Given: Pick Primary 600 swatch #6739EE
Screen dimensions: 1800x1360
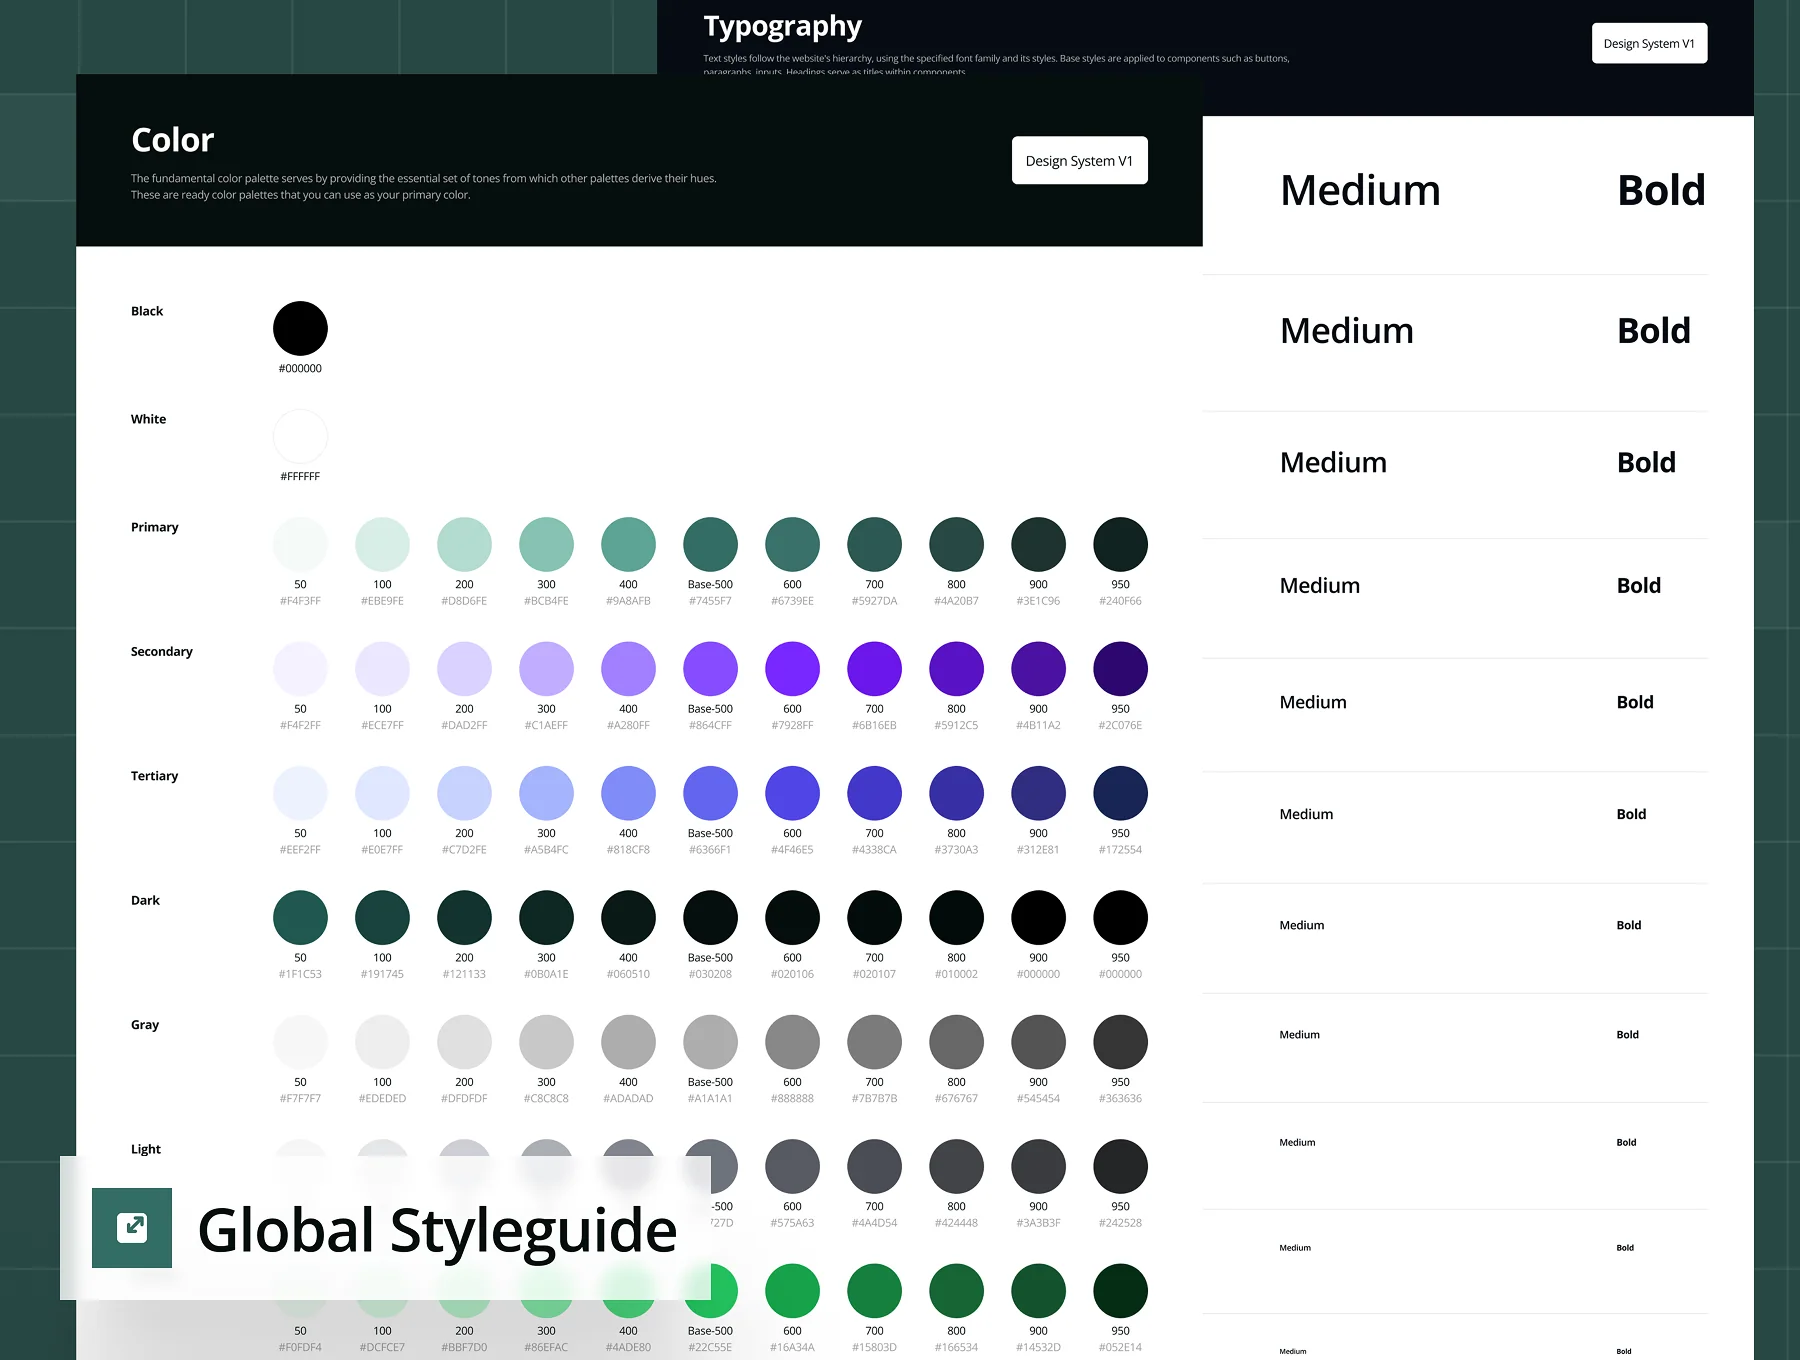Looking at the screenshot, I should point(792,544).
